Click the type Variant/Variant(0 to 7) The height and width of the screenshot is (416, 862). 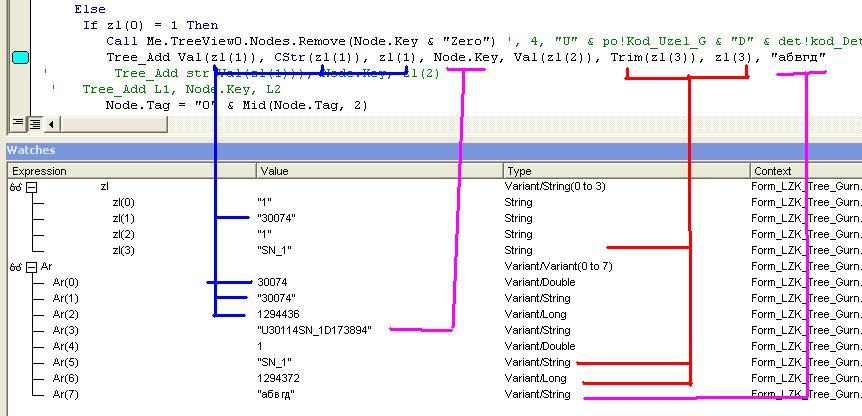pos(558,266)
